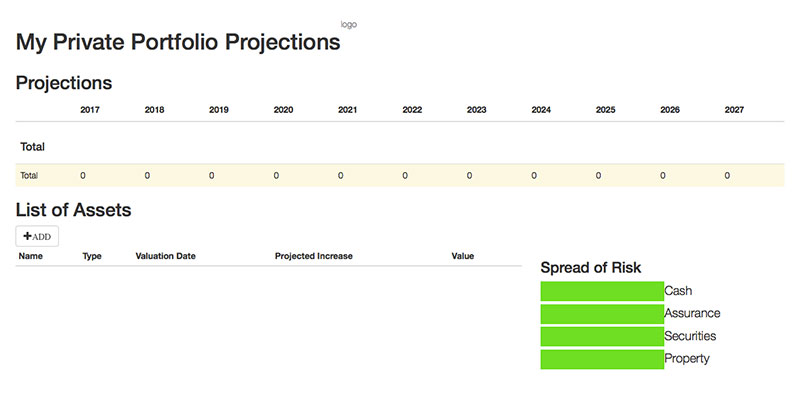Click the Name column header
Viewport: 800px width, 401px height.
[x=31, y=256]
